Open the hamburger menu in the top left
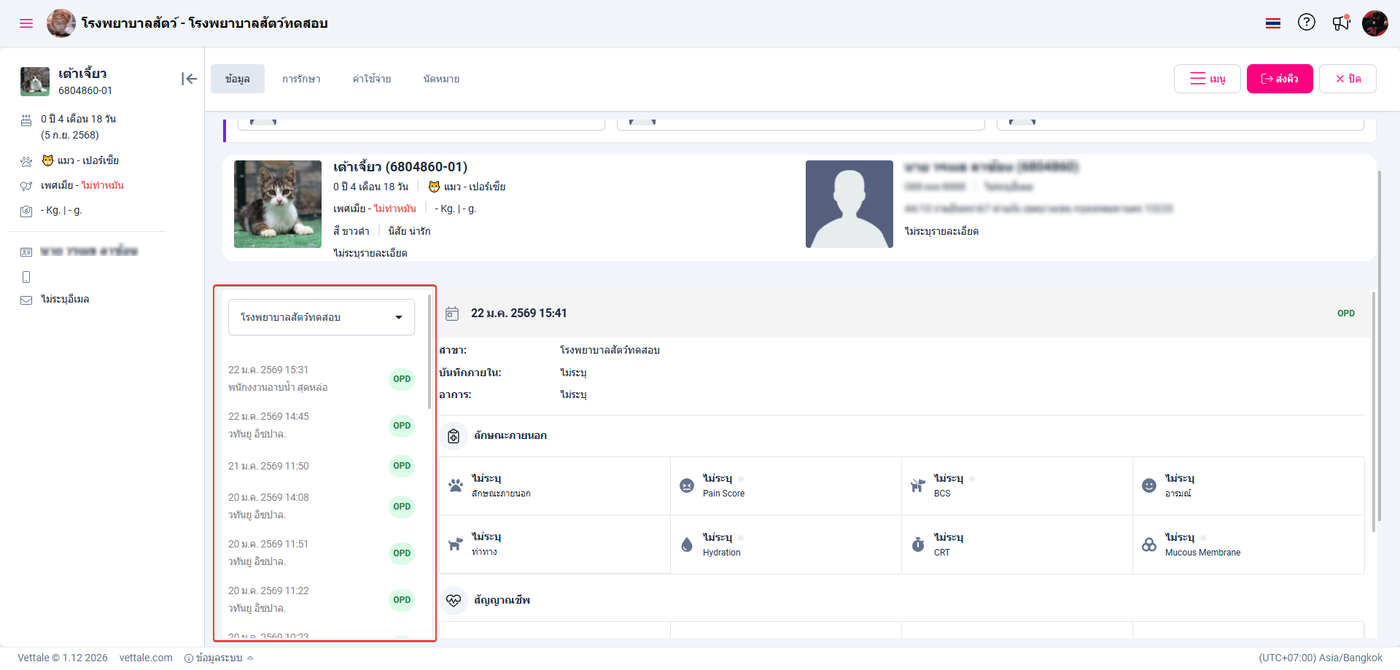1400x670 pixels. click(26, 23)
